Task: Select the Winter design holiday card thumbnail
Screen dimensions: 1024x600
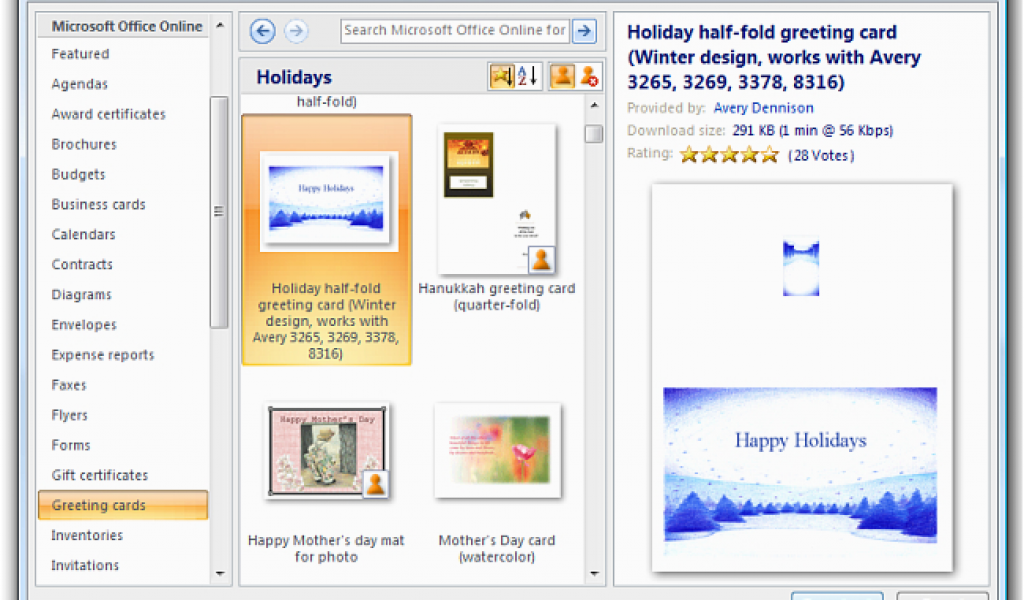Action: coord(328,201)
